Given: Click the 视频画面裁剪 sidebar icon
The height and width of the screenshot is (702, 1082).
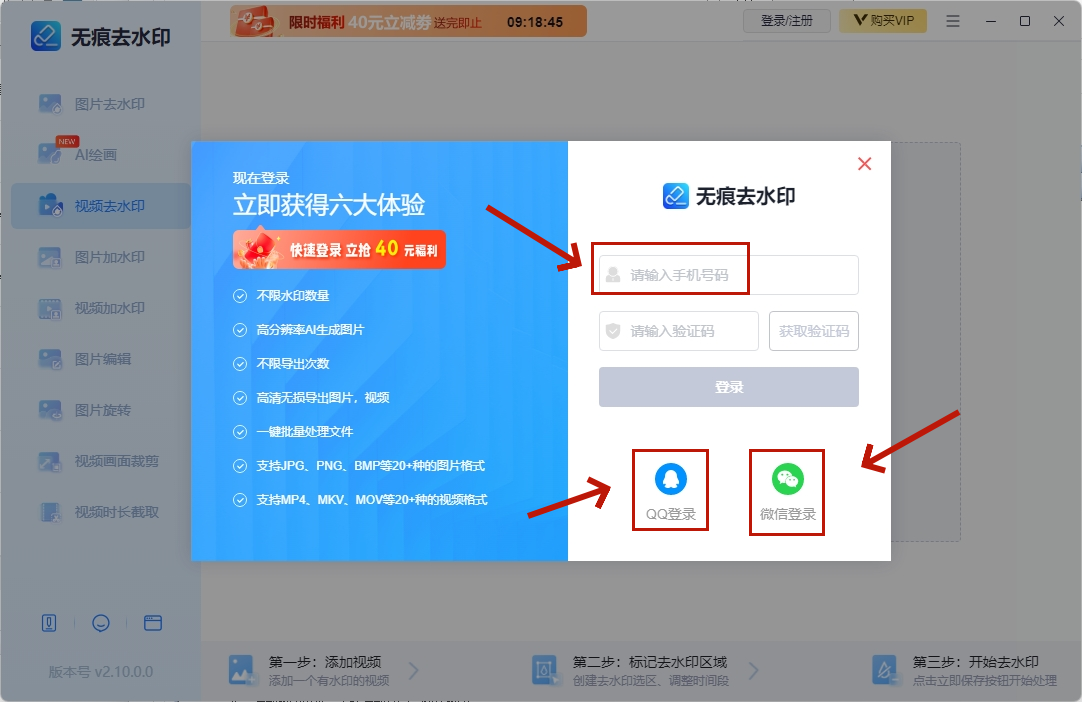Looking at the screenshot, I should pyautogui.click(x=50, y=461).
